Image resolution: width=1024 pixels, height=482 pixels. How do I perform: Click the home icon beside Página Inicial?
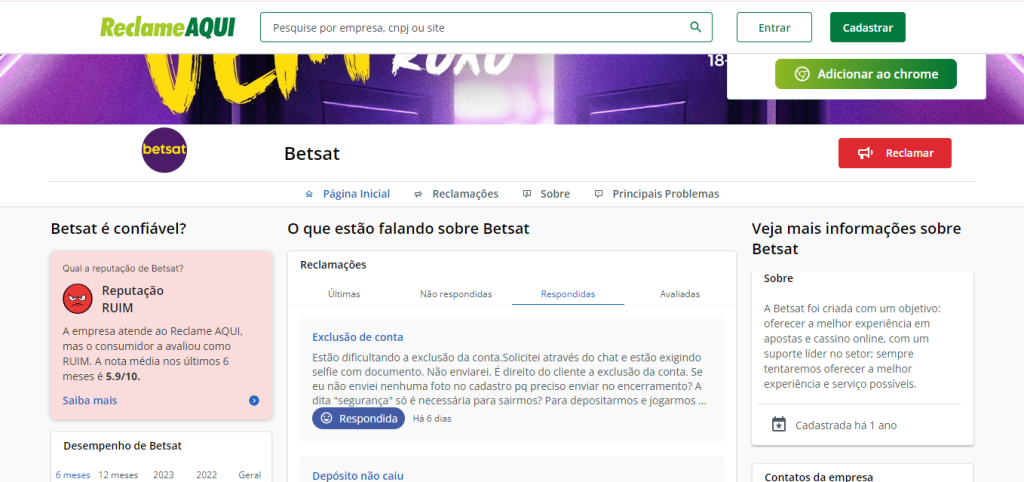click(x=310, y=194)
